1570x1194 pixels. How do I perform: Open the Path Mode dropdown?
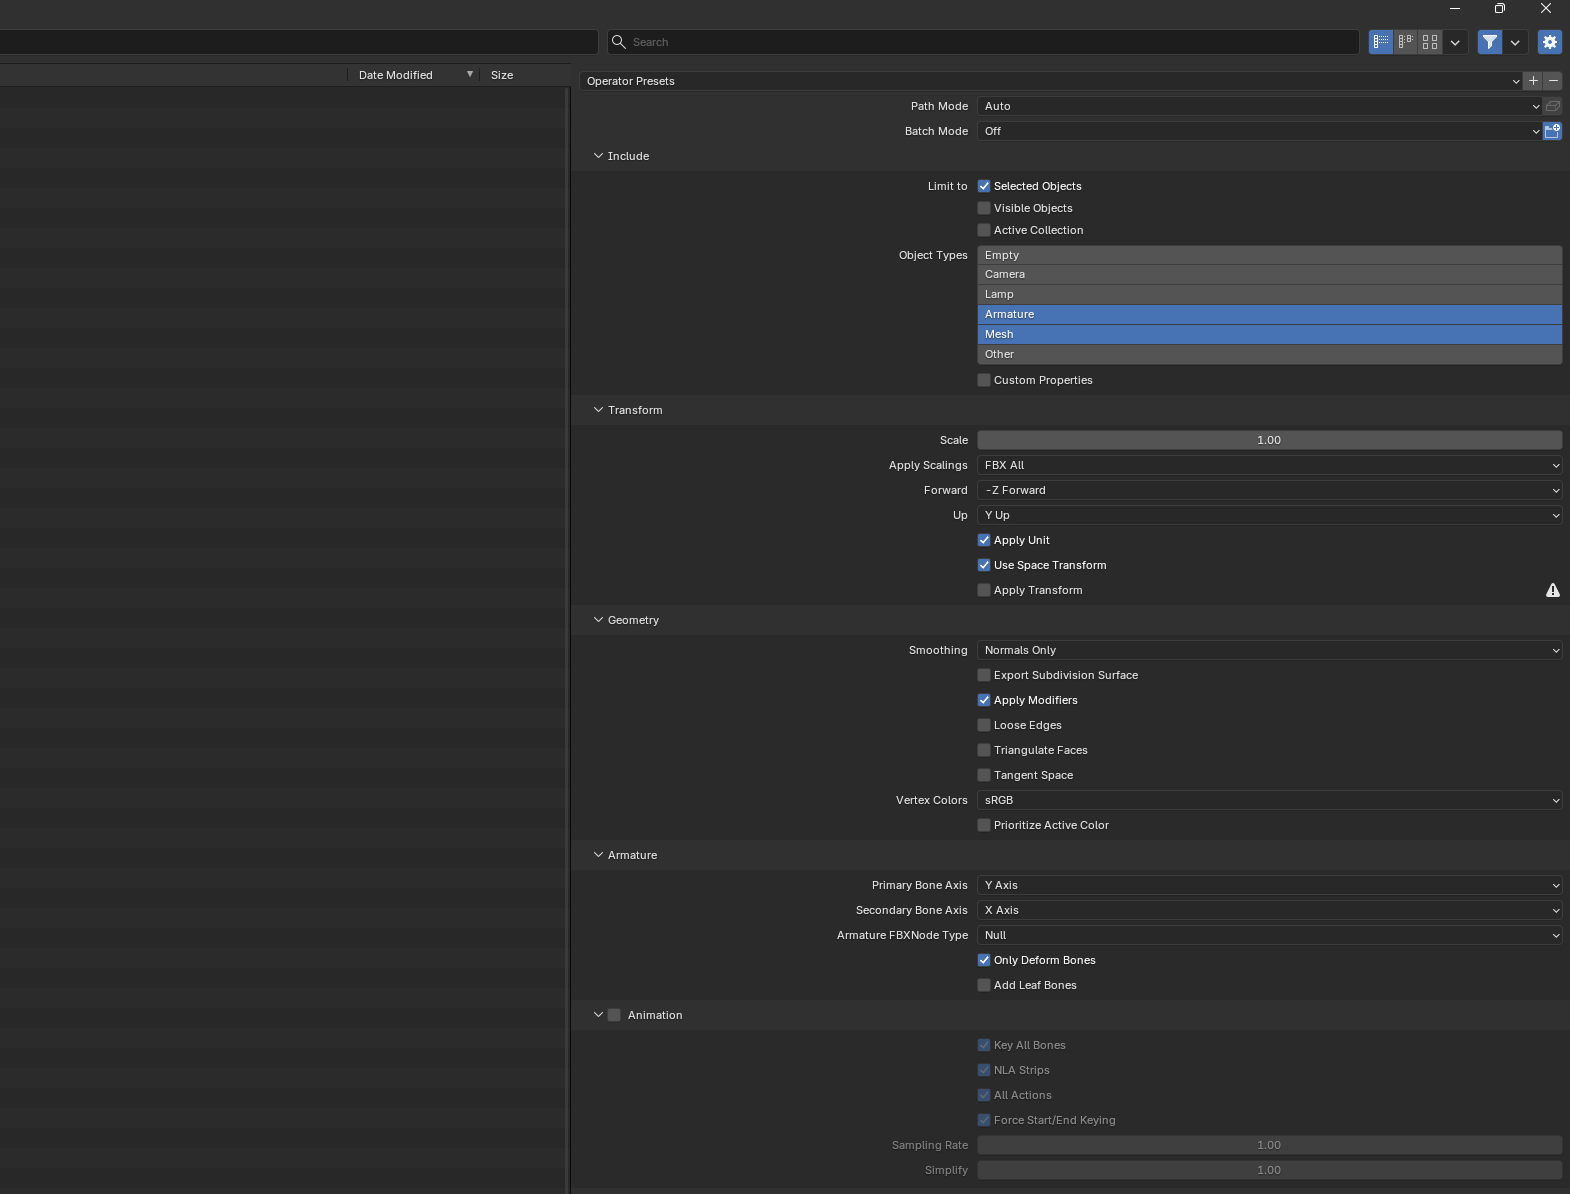pyautogui.click(x=1260, y=106)
